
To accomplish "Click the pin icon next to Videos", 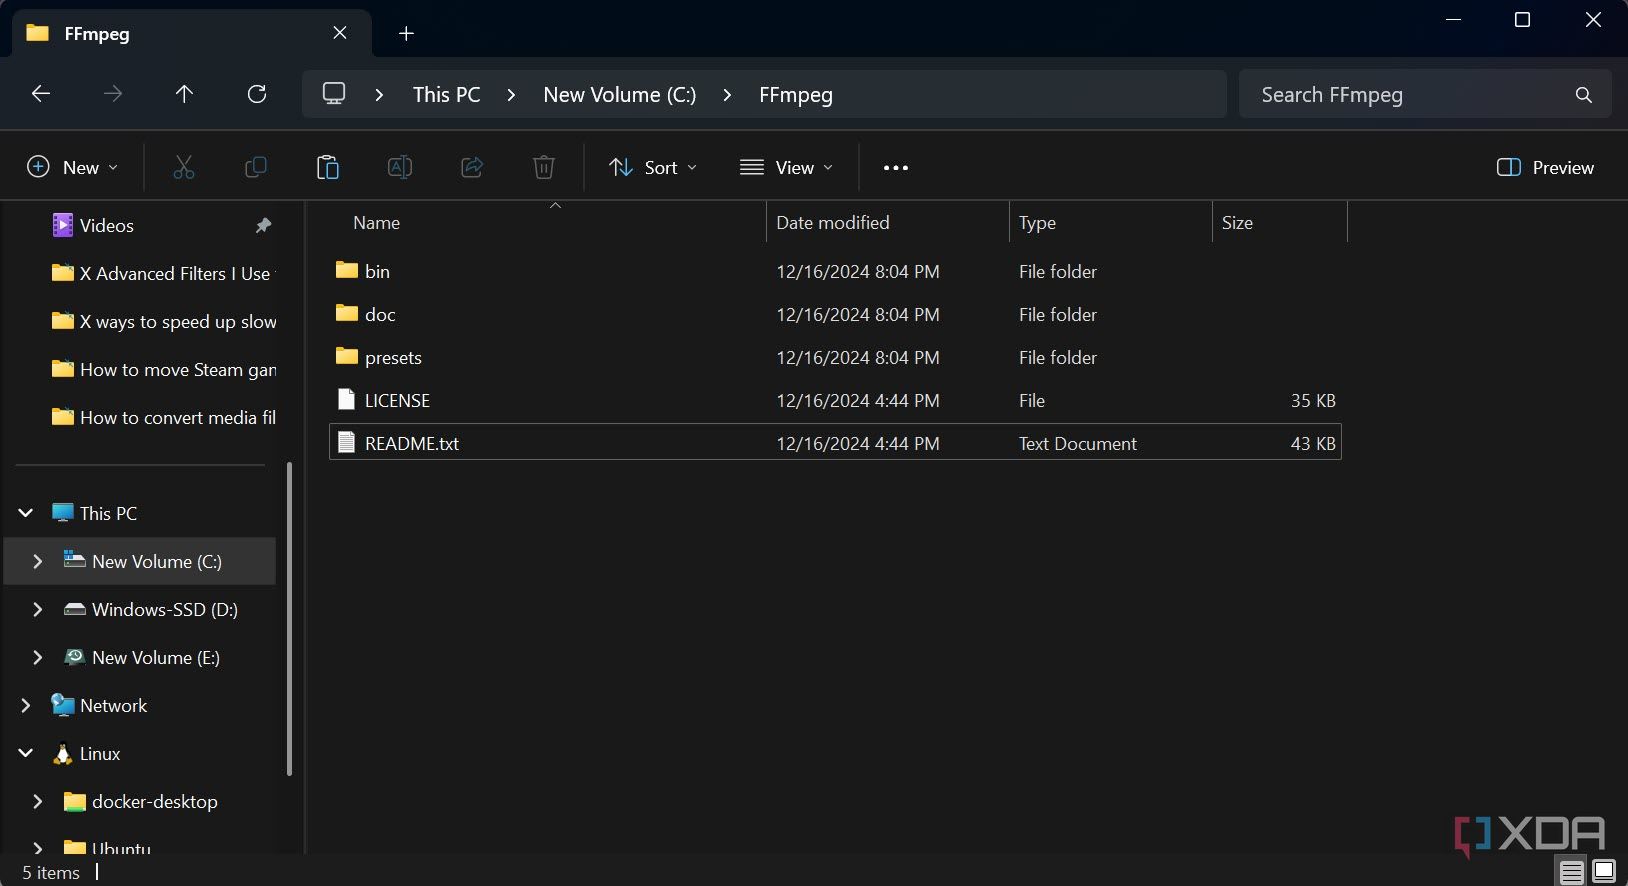I will pos(263,226).
